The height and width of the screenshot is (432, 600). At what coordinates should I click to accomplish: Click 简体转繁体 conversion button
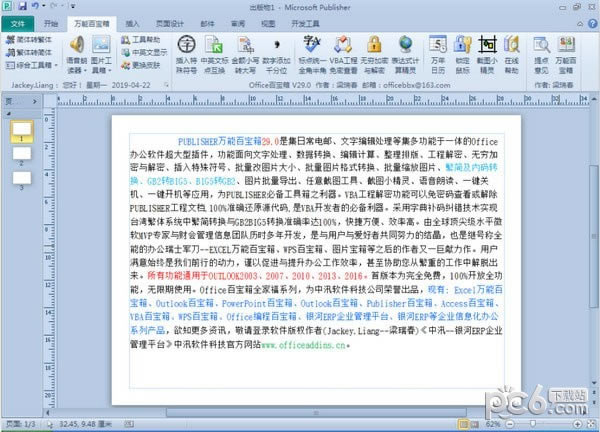pyautogui.click(x=29, y=39)
